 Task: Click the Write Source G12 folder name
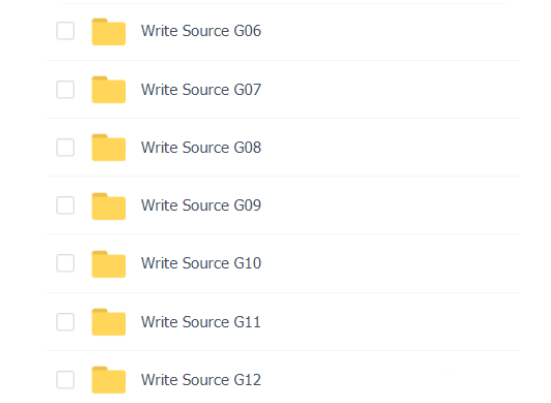[x=201, y=380]
